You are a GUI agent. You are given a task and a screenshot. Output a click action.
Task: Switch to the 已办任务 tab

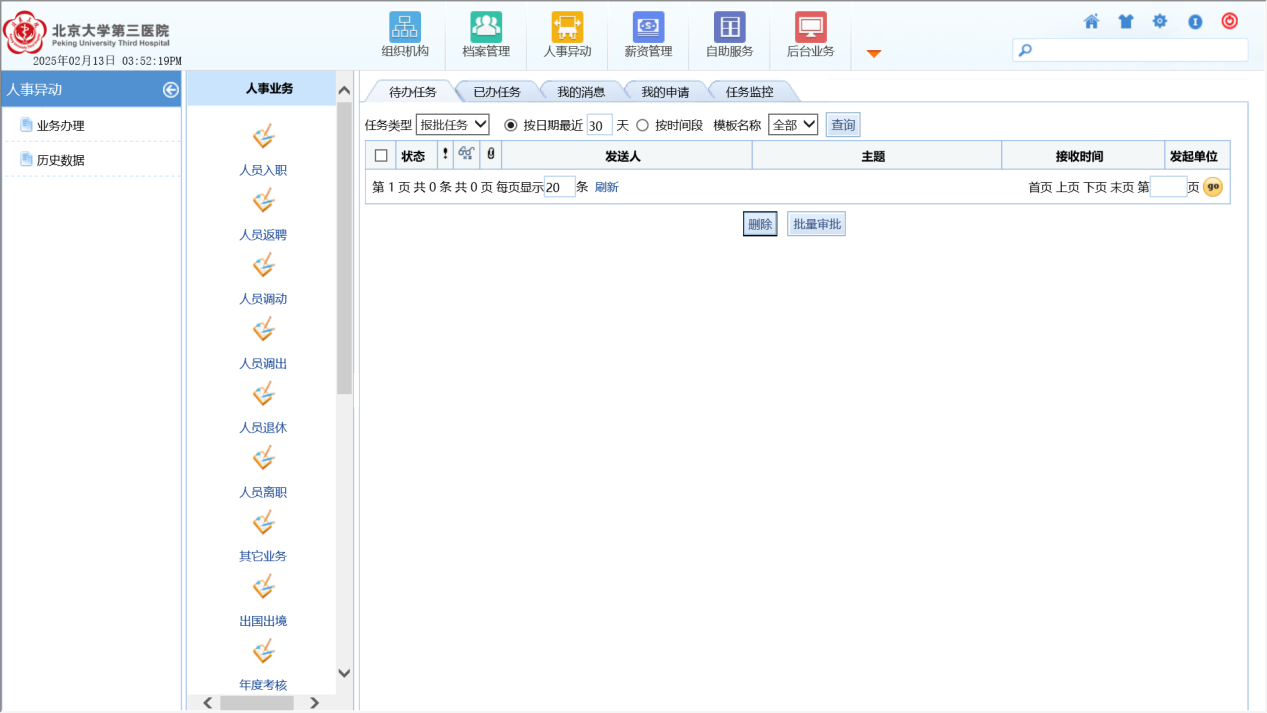[x=496, y=92]
